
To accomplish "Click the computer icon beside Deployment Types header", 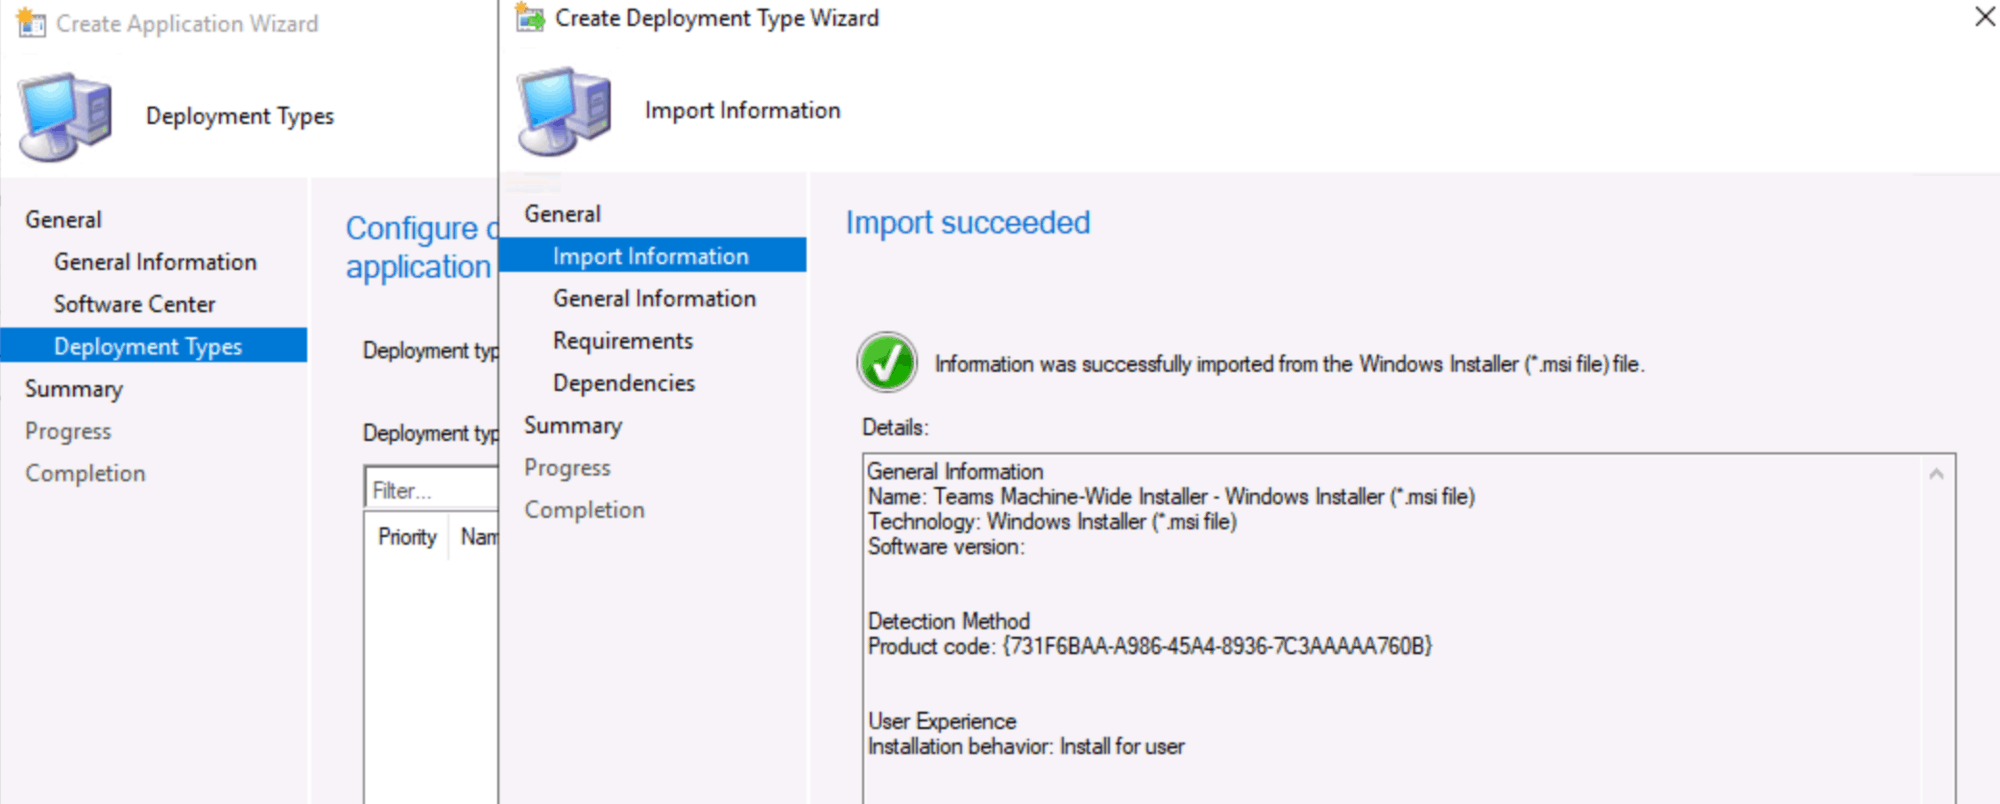I will pyautogui.click(x=65, y=116).
